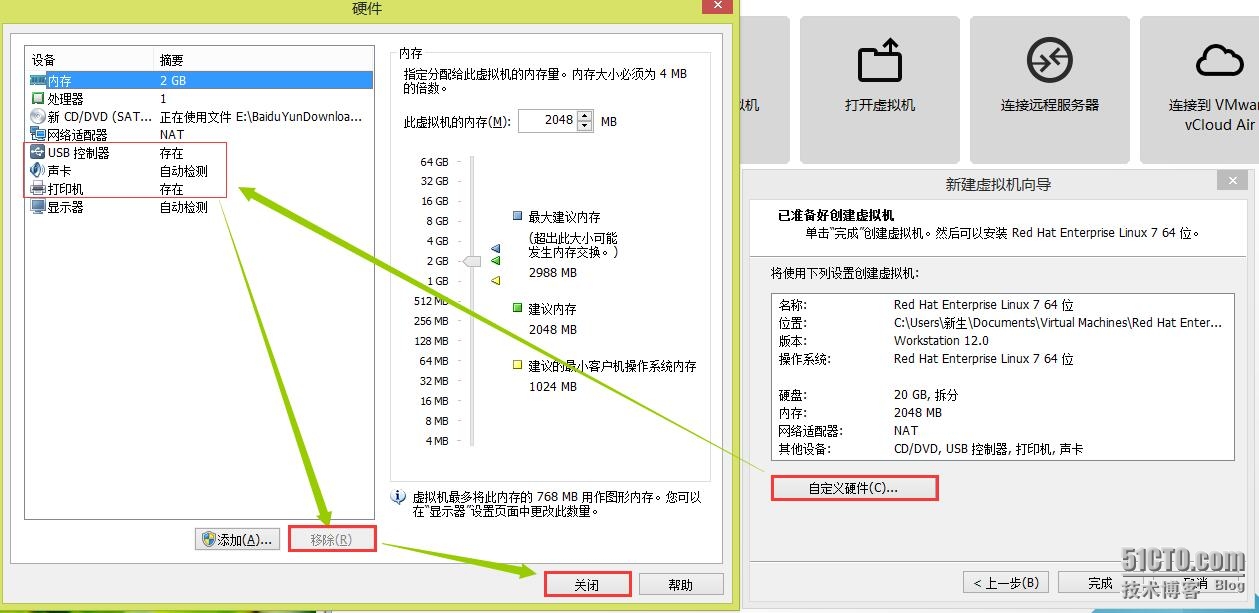The width and height of the screenshot is (1259, 613).
Task: Select the 显示器 display icon
Action: (38, 206)
